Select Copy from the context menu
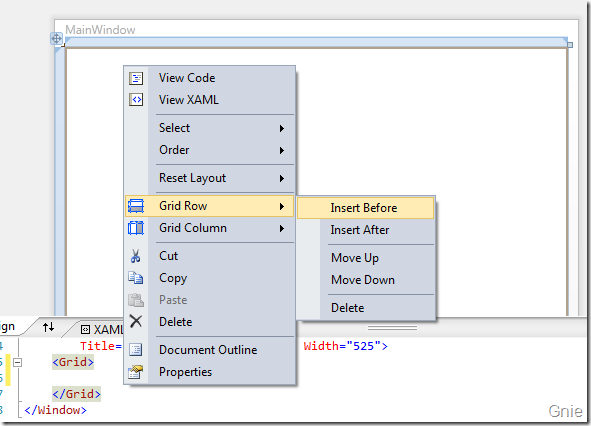 [x=209, y=278]
